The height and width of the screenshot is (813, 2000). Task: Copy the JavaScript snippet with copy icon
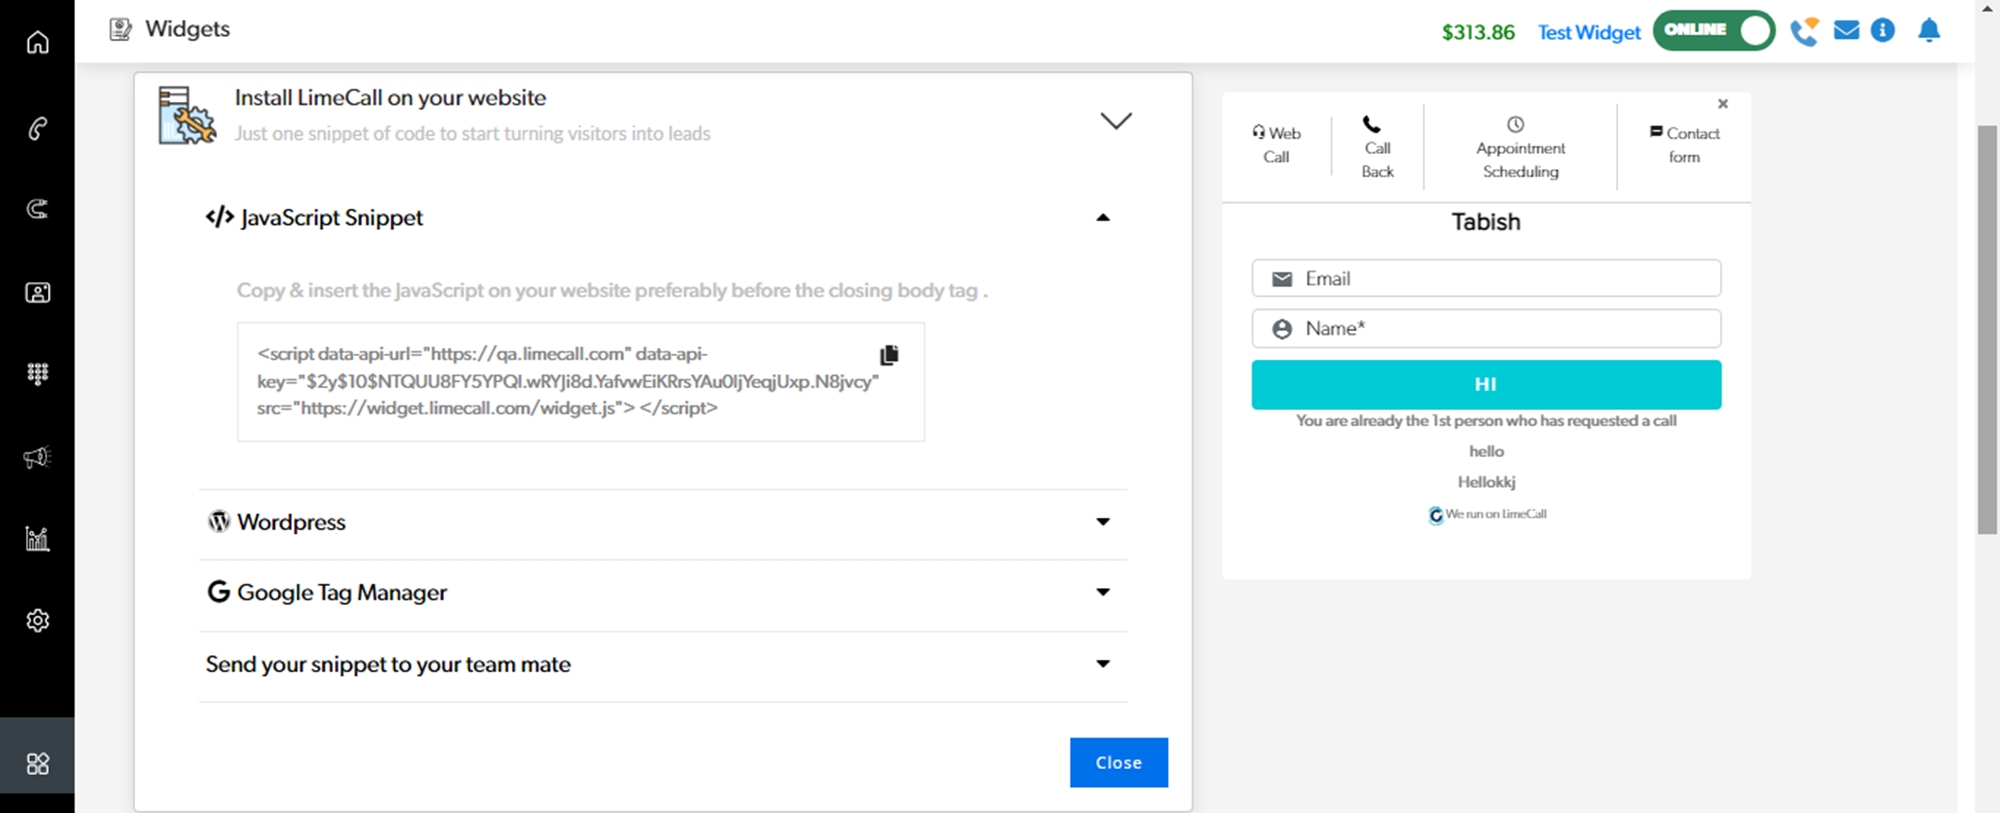[888, 355]
